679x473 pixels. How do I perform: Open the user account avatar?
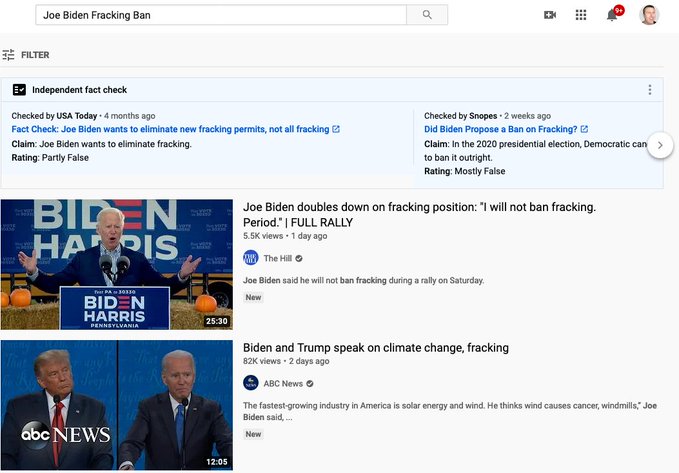[x=649, y=15]
